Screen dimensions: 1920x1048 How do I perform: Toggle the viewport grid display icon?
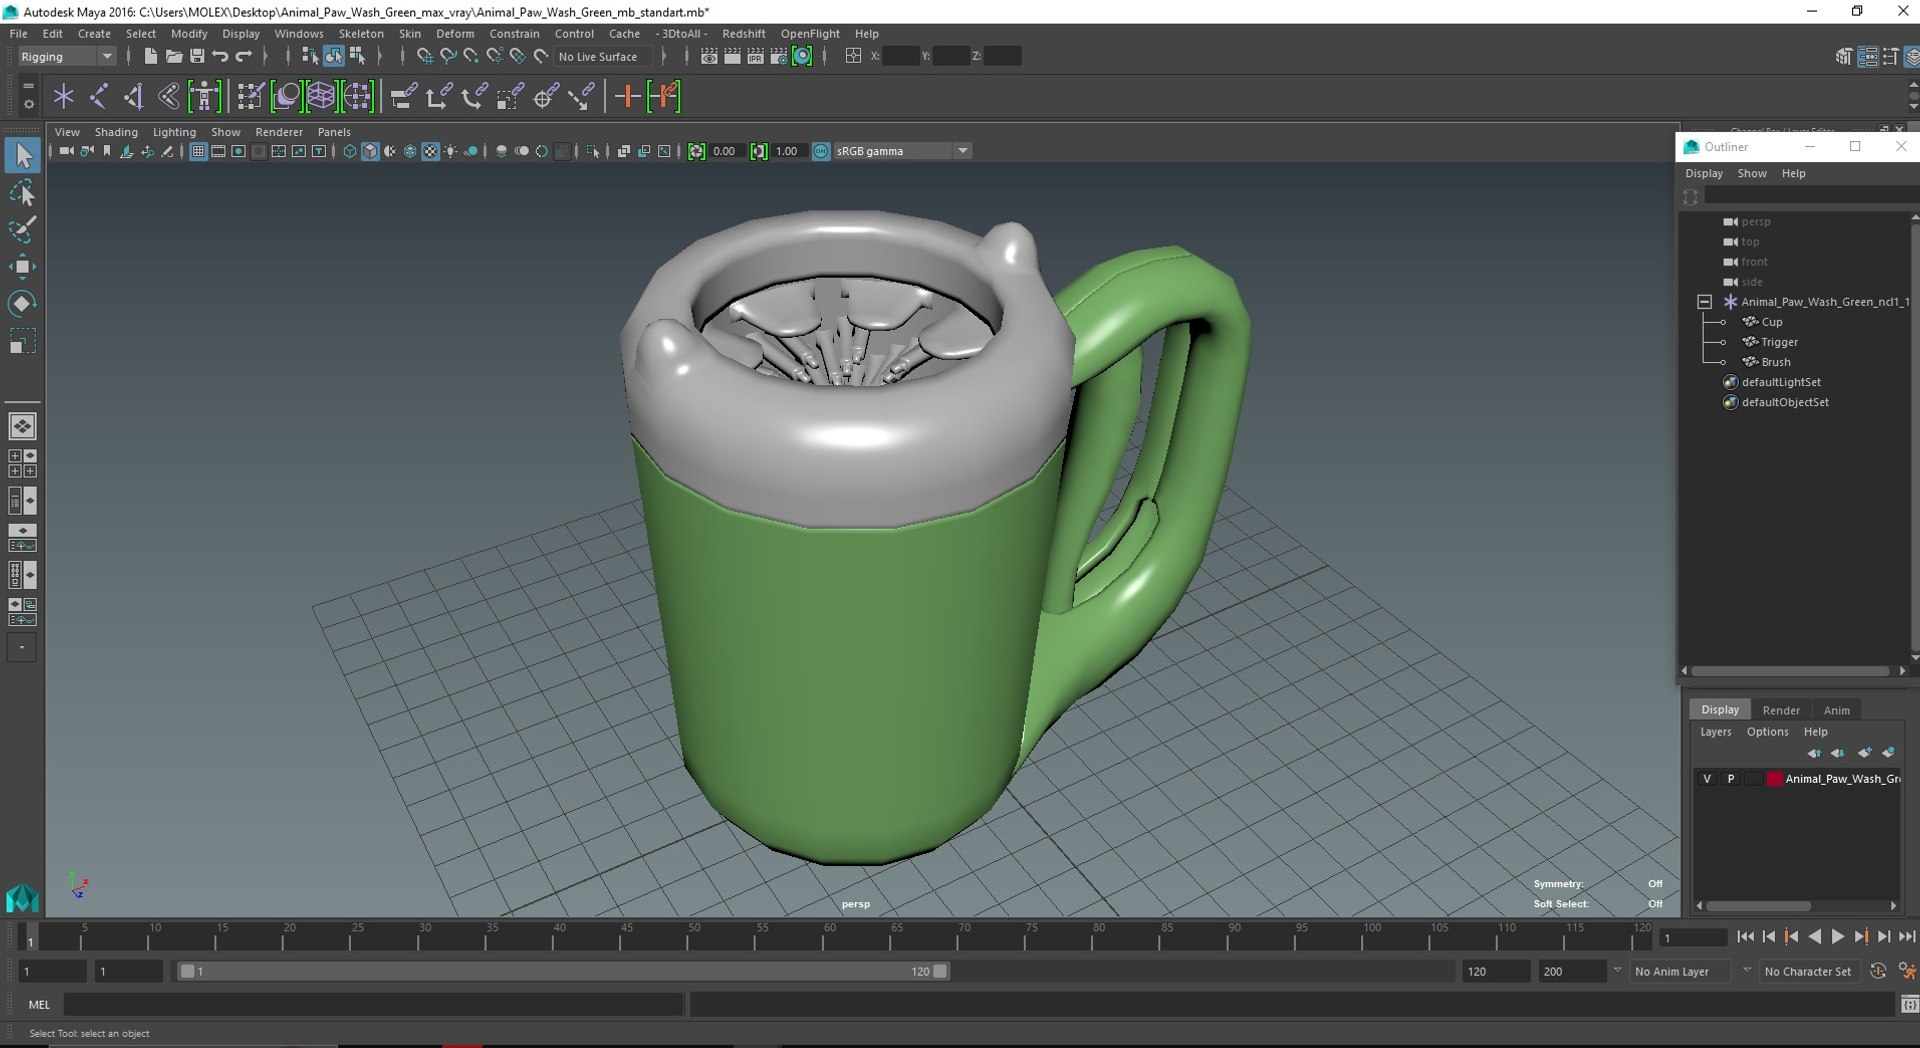tap(198, 151)
